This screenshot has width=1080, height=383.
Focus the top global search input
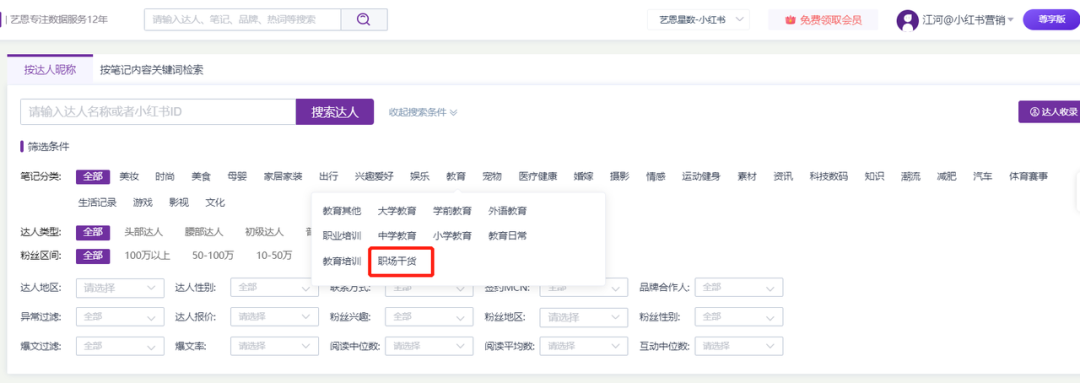pyautogui.click(x=242, y=19)
